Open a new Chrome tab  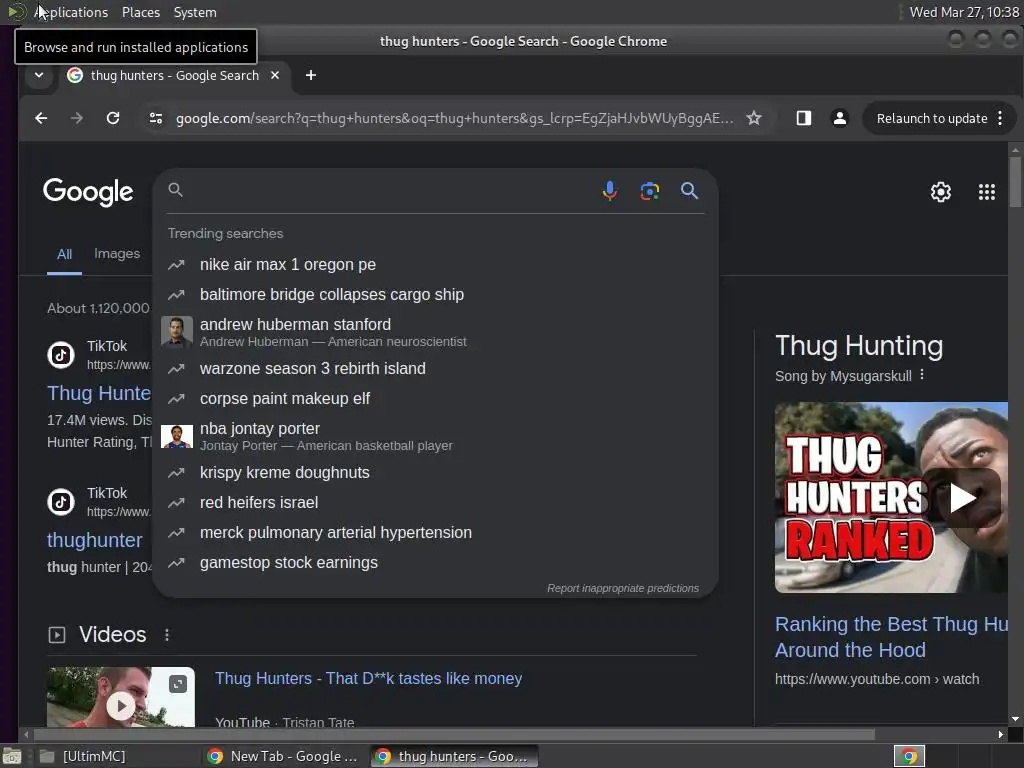311,75
